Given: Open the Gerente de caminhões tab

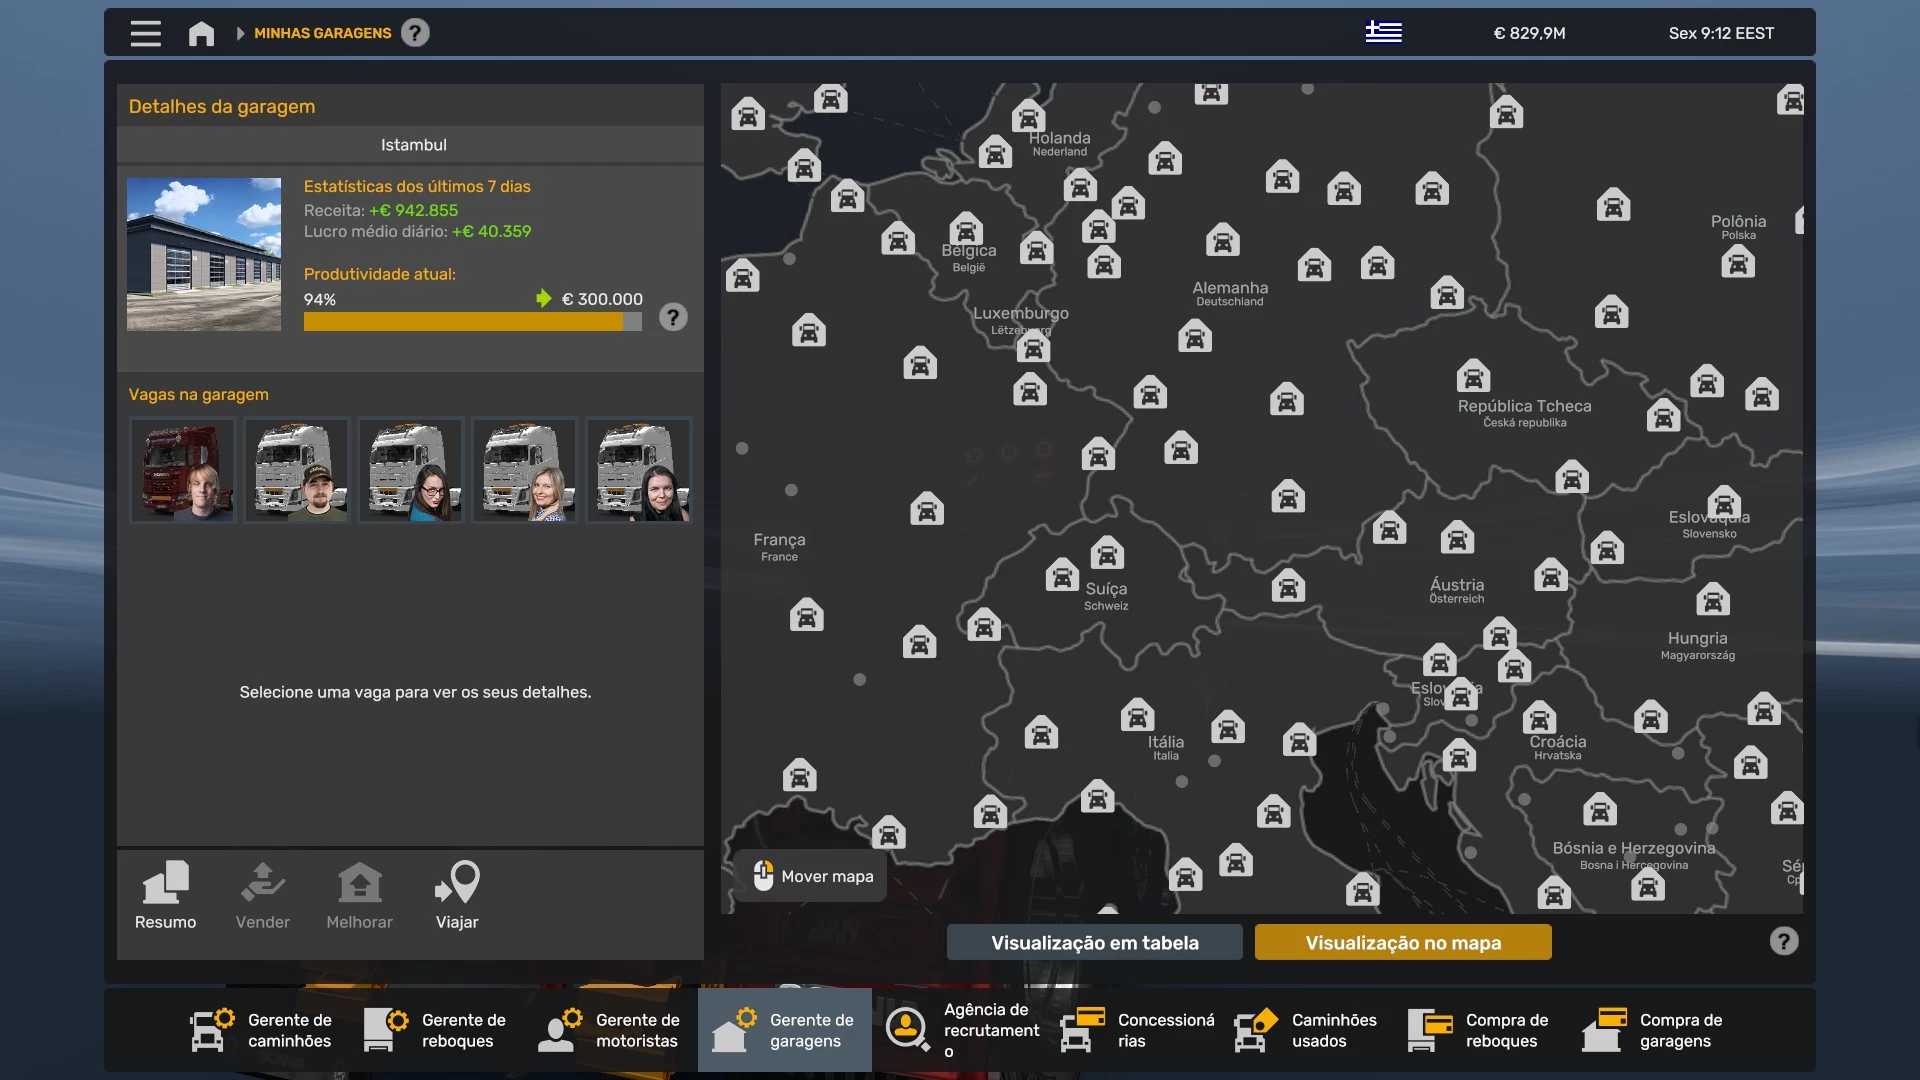Looking at the screenshot, I should pyautogui.click(x=261, y=1030).
